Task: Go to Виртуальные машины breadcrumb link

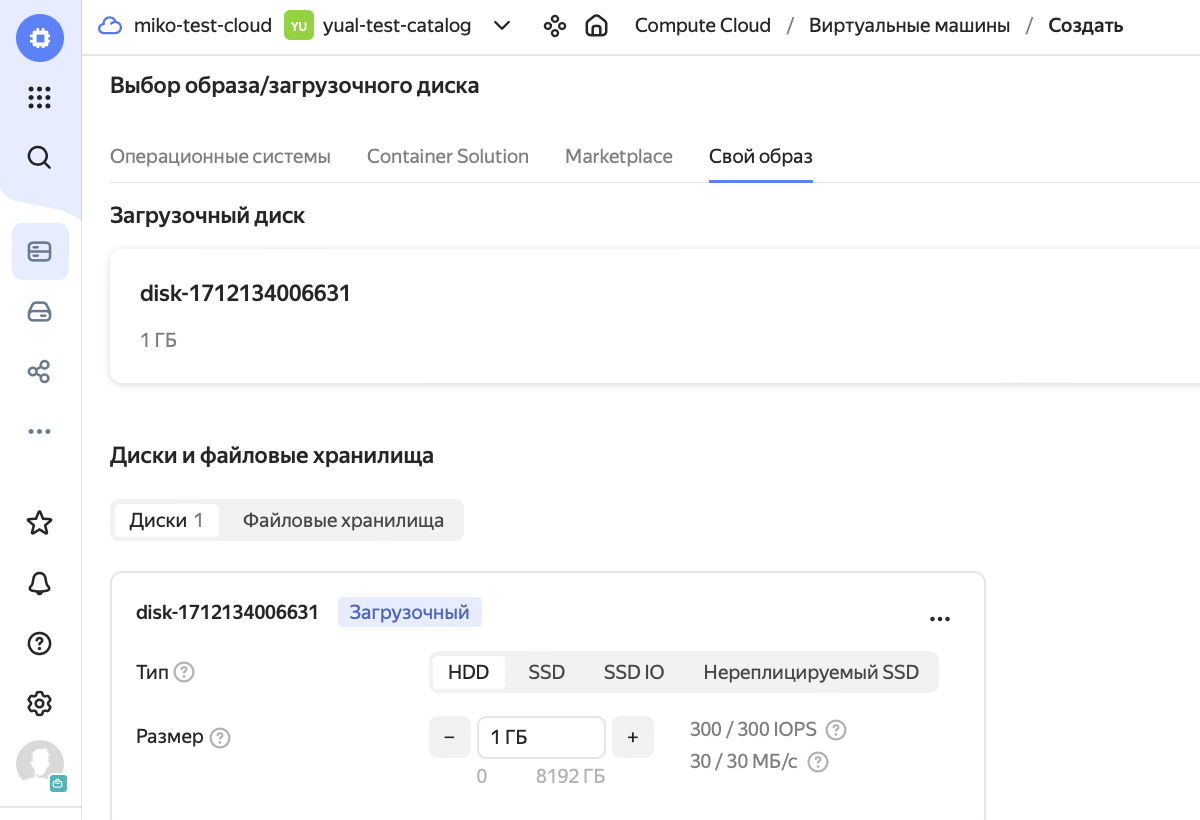Action: point(909,26)
